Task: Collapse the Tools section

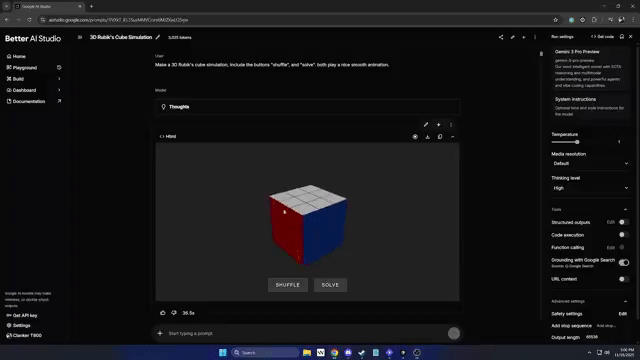Action: point(625,209)
